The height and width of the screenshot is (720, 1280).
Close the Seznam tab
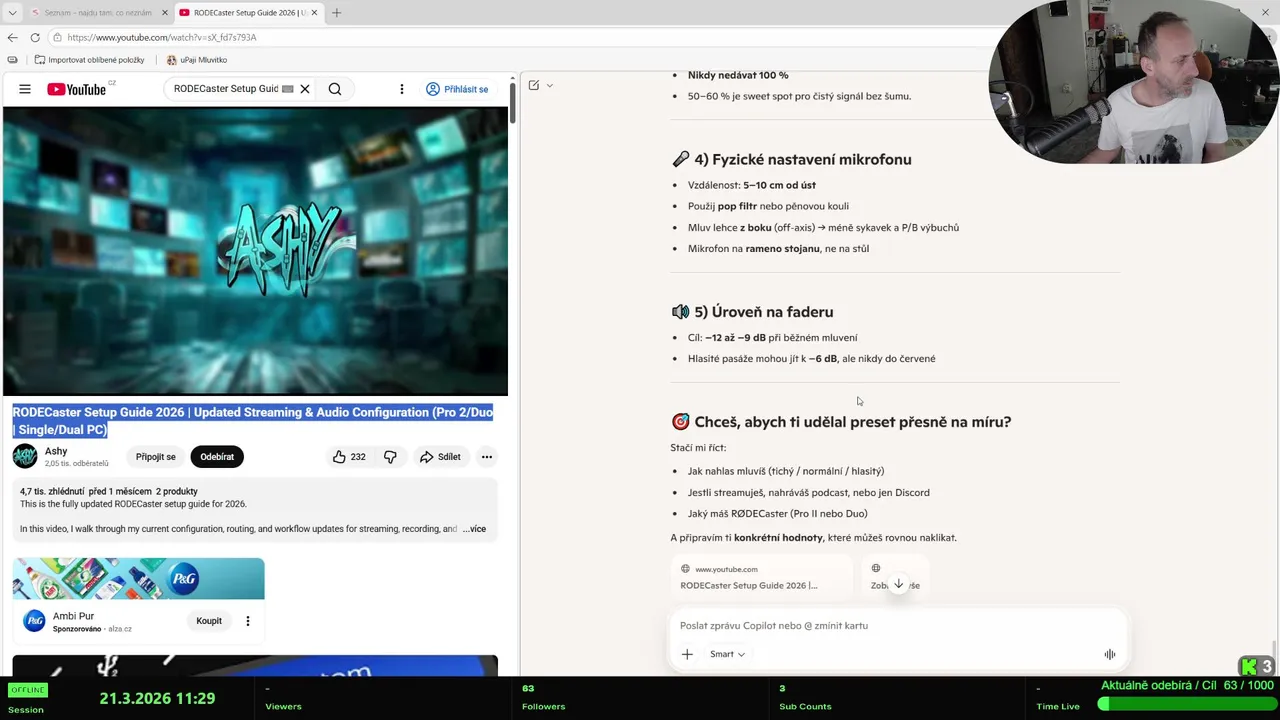(165, 13)
